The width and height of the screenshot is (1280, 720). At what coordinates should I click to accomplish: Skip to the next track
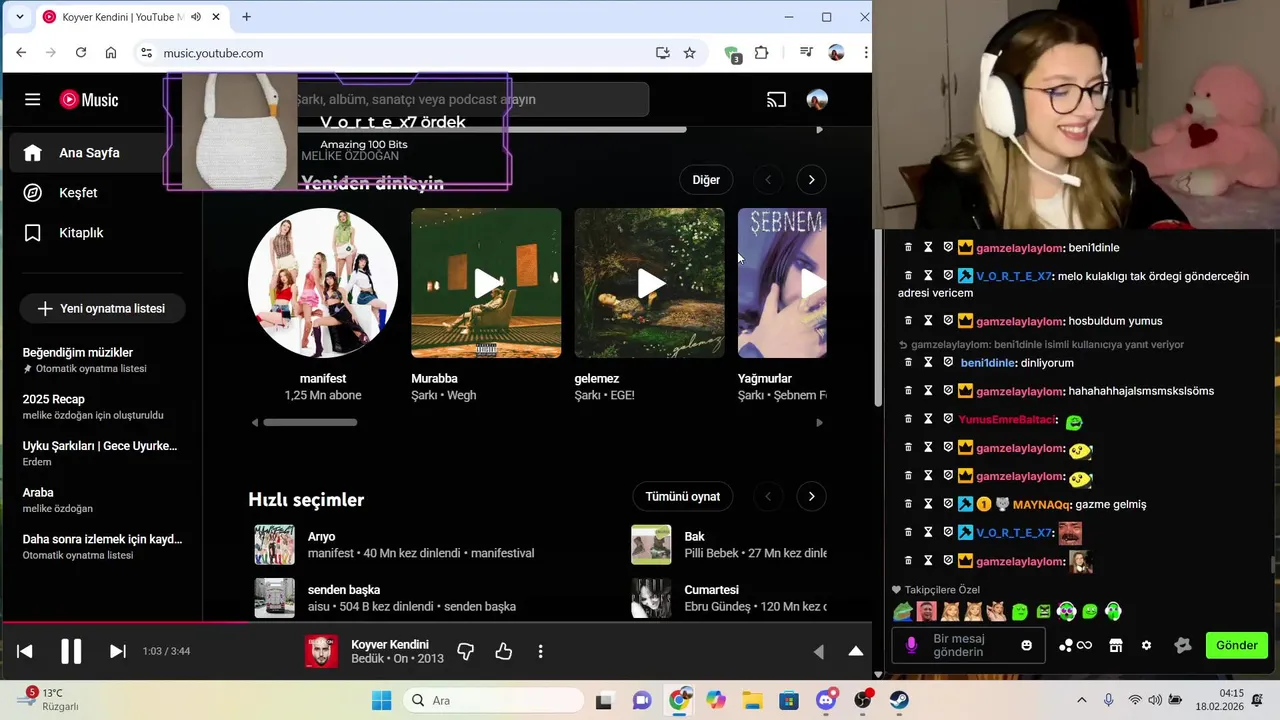pos(117,651)
